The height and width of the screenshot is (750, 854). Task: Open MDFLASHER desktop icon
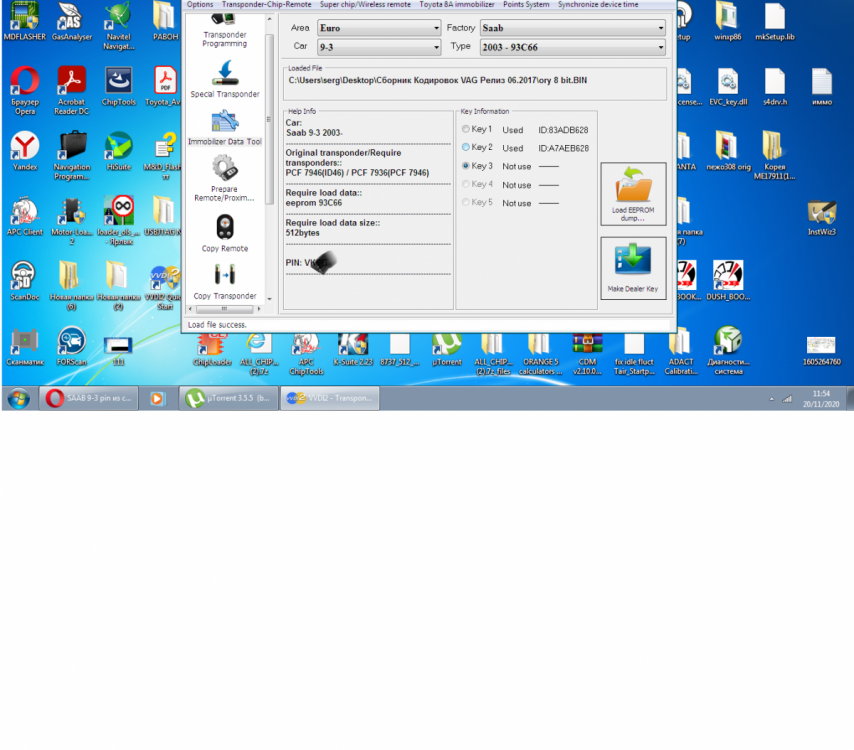(x=25, y=22)
